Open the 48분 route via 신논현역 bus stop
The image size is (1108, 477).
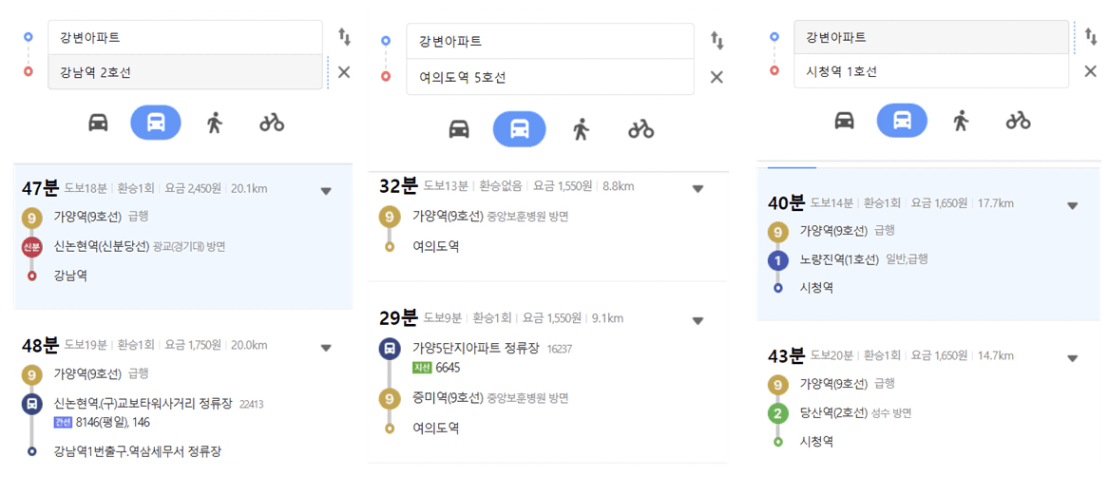[183, 394]
